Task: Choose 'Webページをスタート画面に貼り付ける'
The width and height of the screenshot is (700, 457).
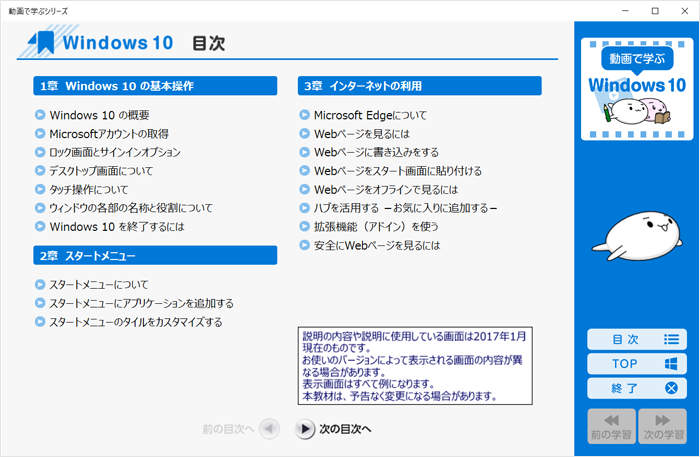Action: (x=398, y=171)
